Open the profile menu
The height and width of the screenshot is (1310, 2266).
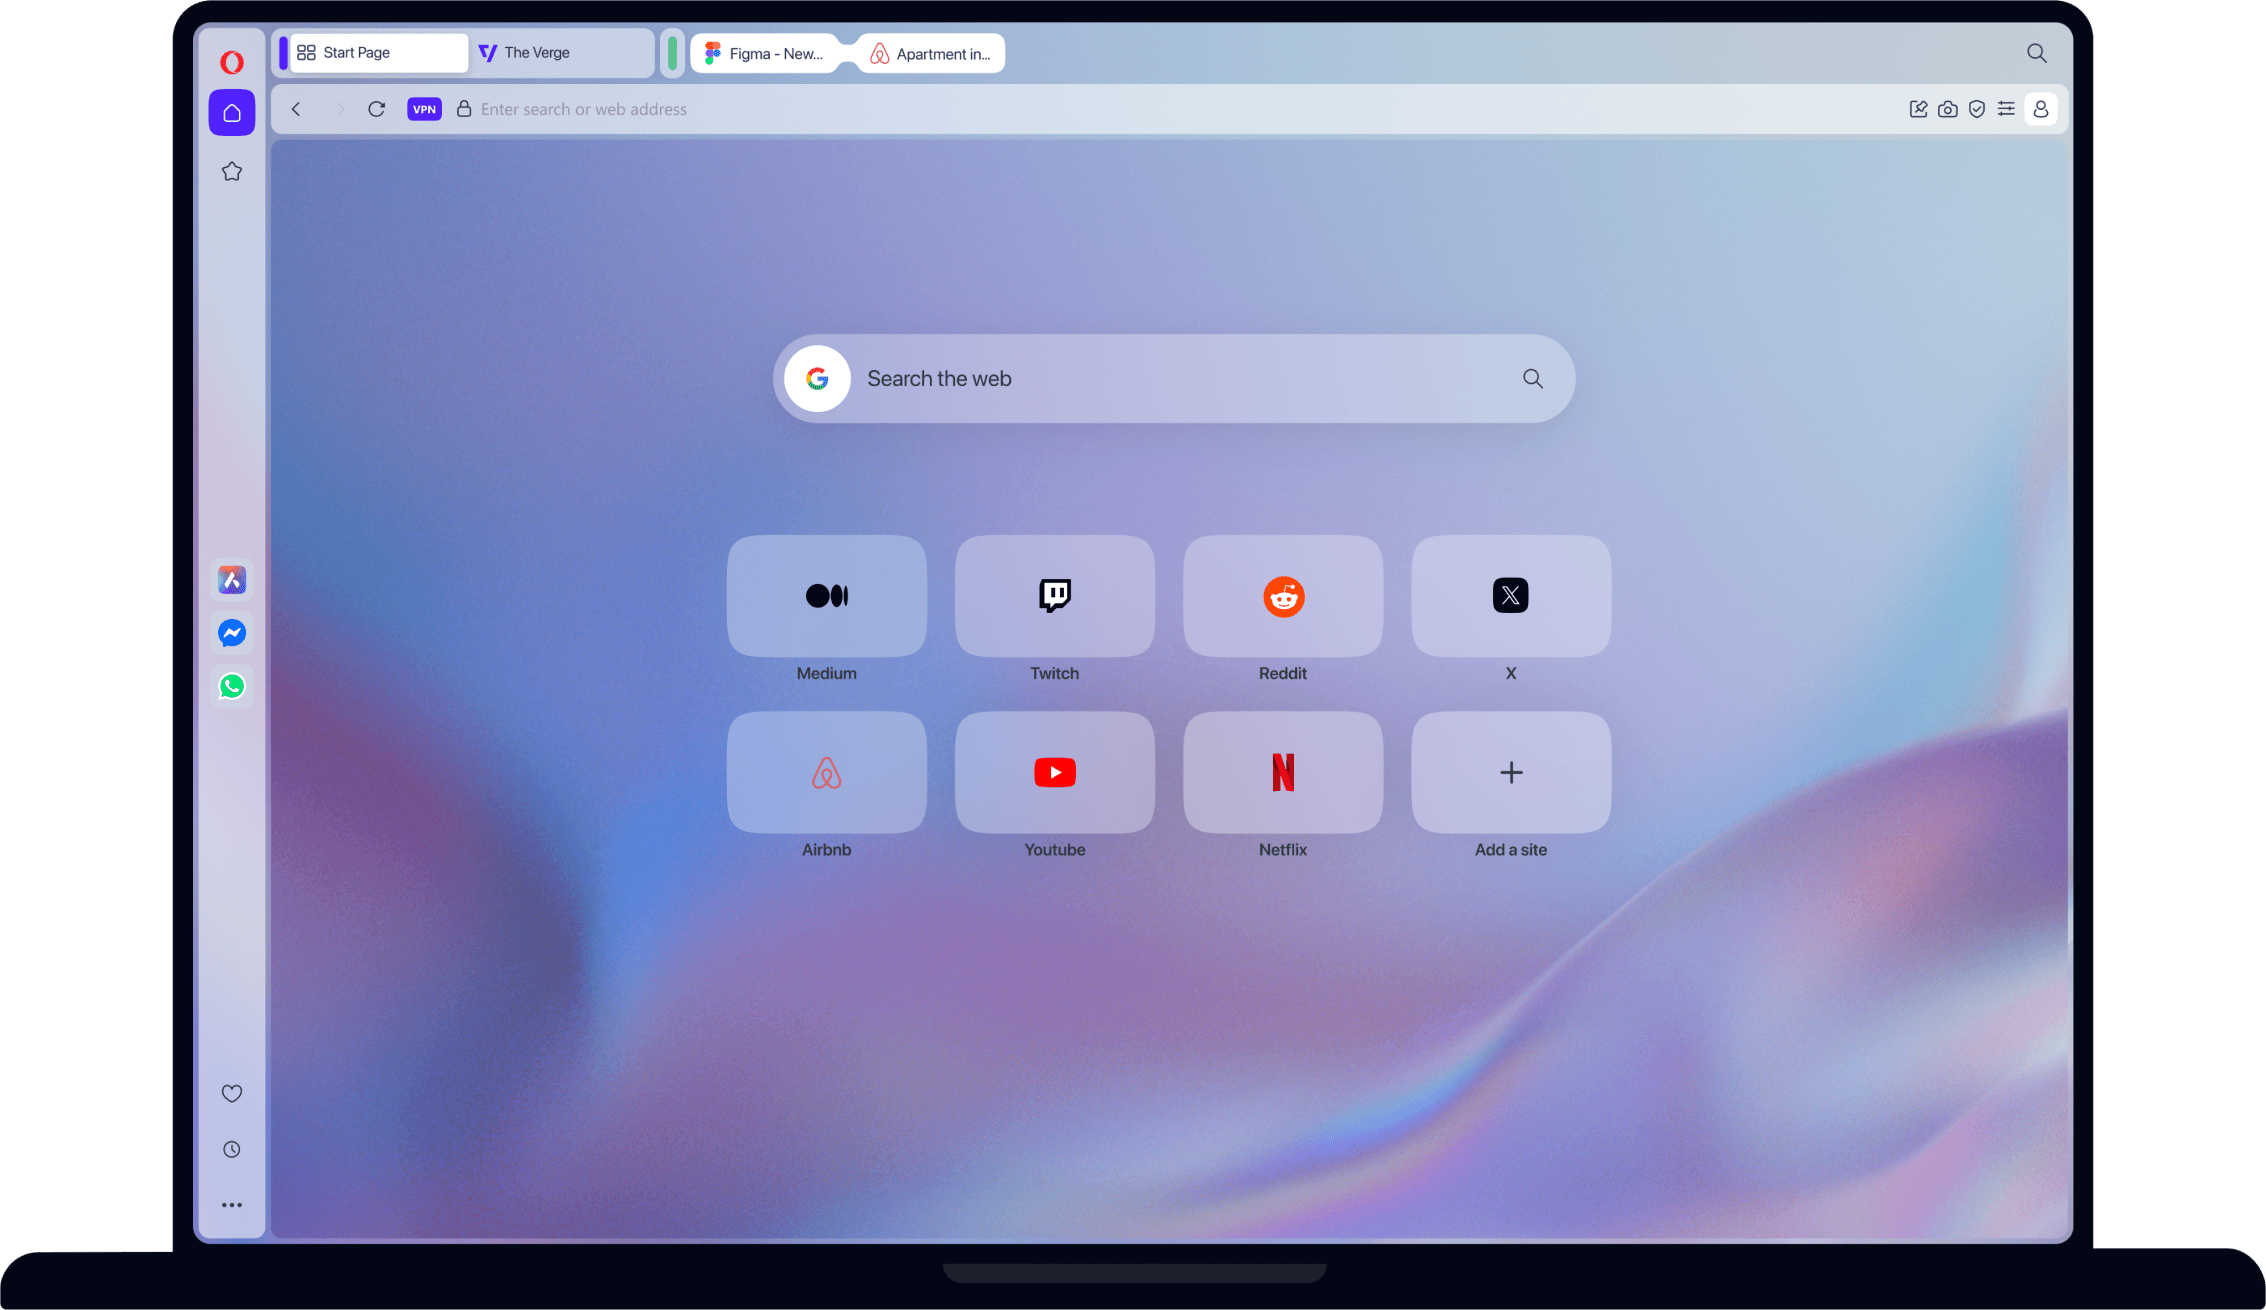(2042, 109)
